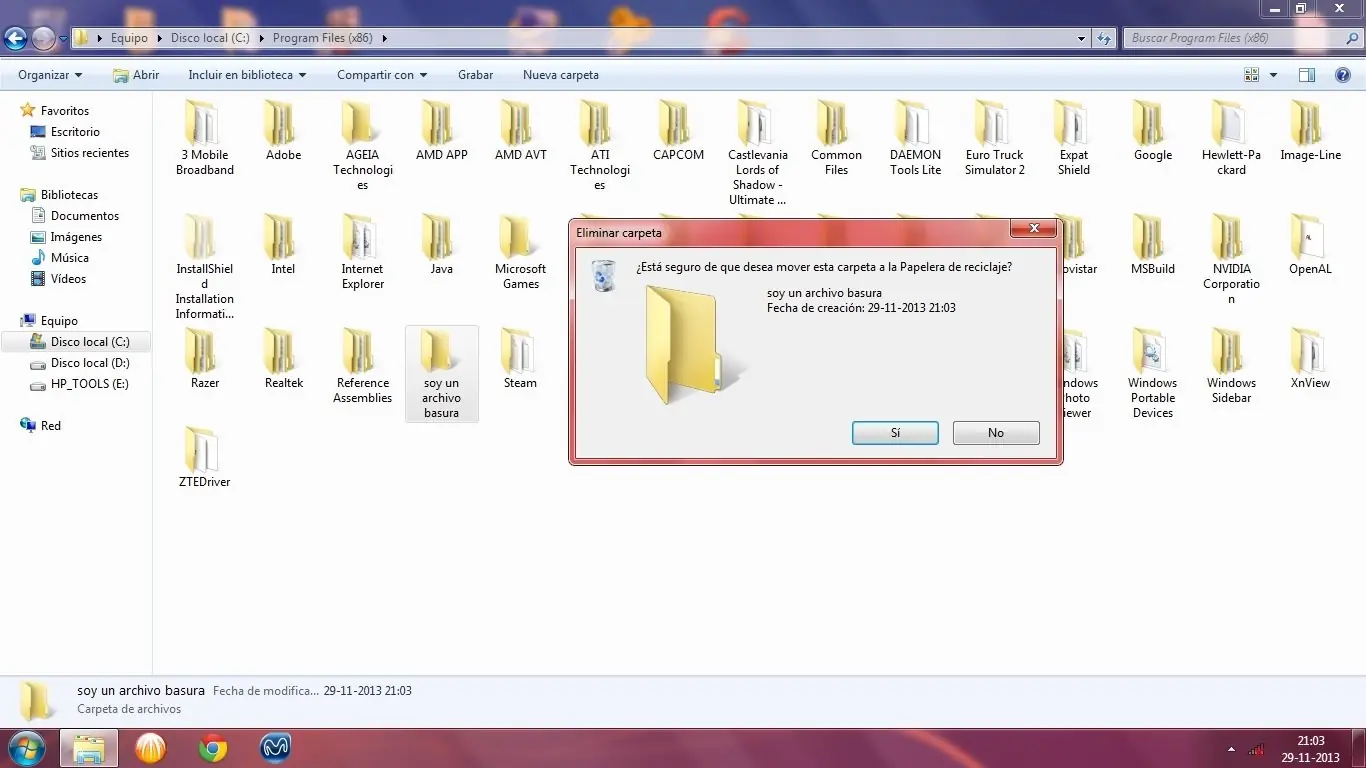
Task: Expand the Incluir en biblioteca menu
Action: coord(247,75)
